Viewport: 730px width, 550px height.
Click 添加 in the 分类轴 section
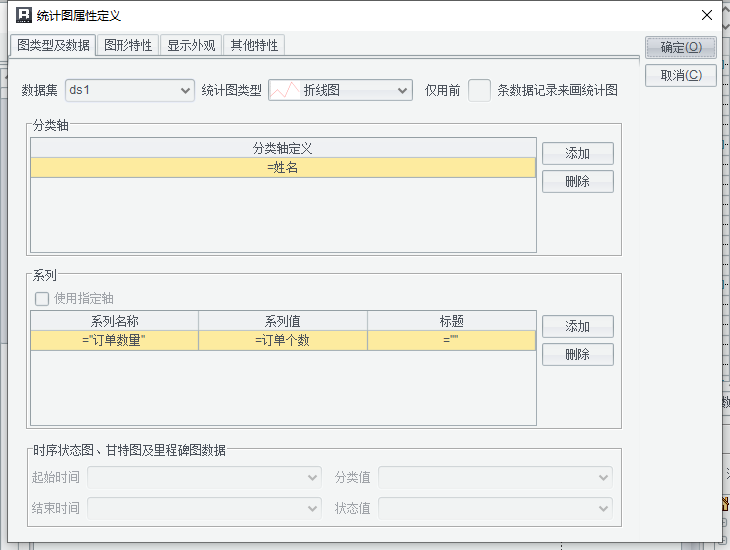pos(577,153)
